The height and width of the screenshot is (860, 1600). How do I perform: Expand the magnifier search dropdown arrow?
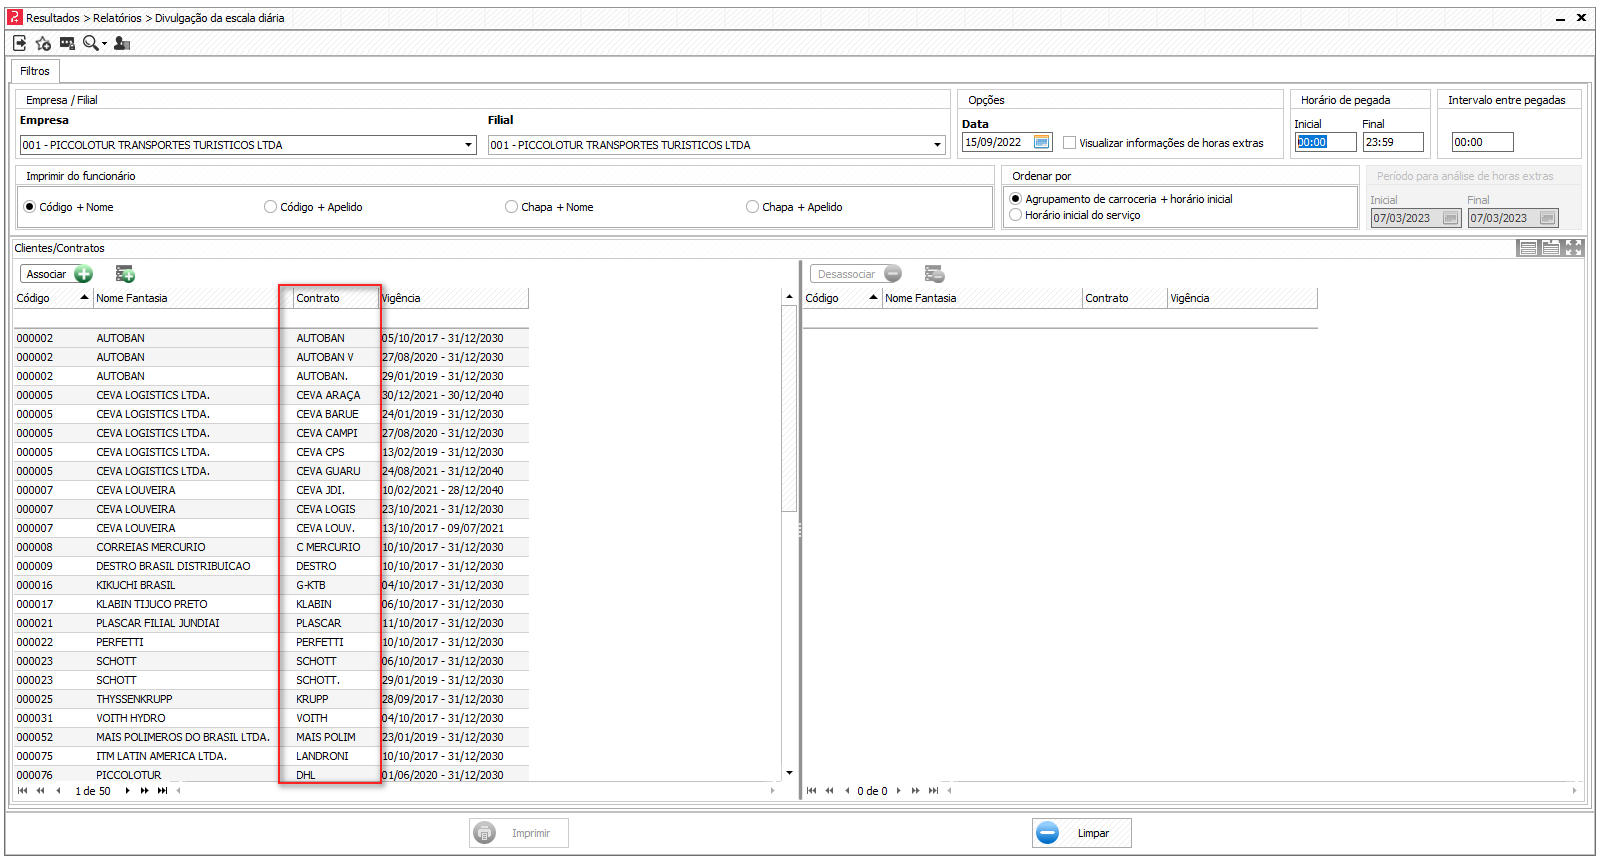pos(104,44)
